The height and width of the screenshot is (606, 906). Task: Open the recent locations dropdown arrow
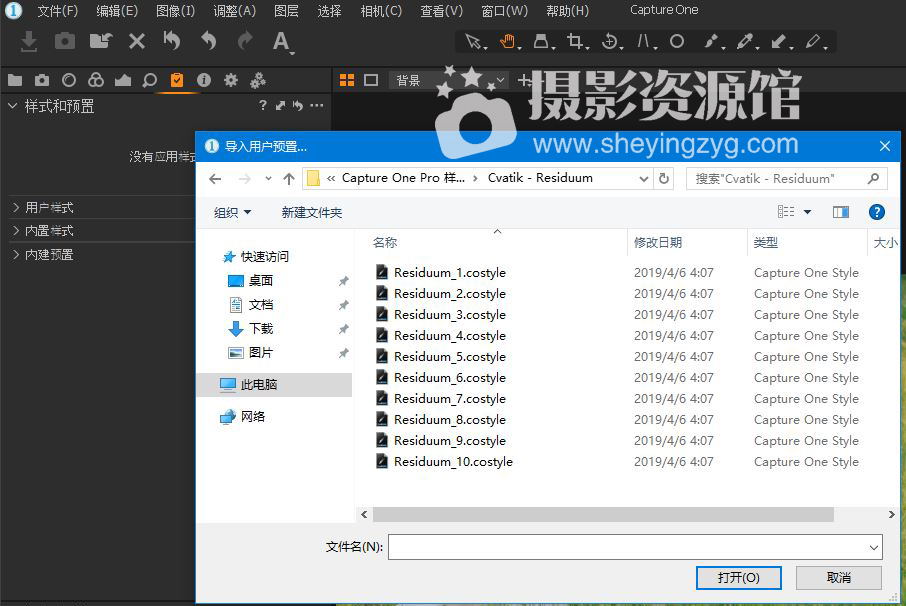(268, 179)
